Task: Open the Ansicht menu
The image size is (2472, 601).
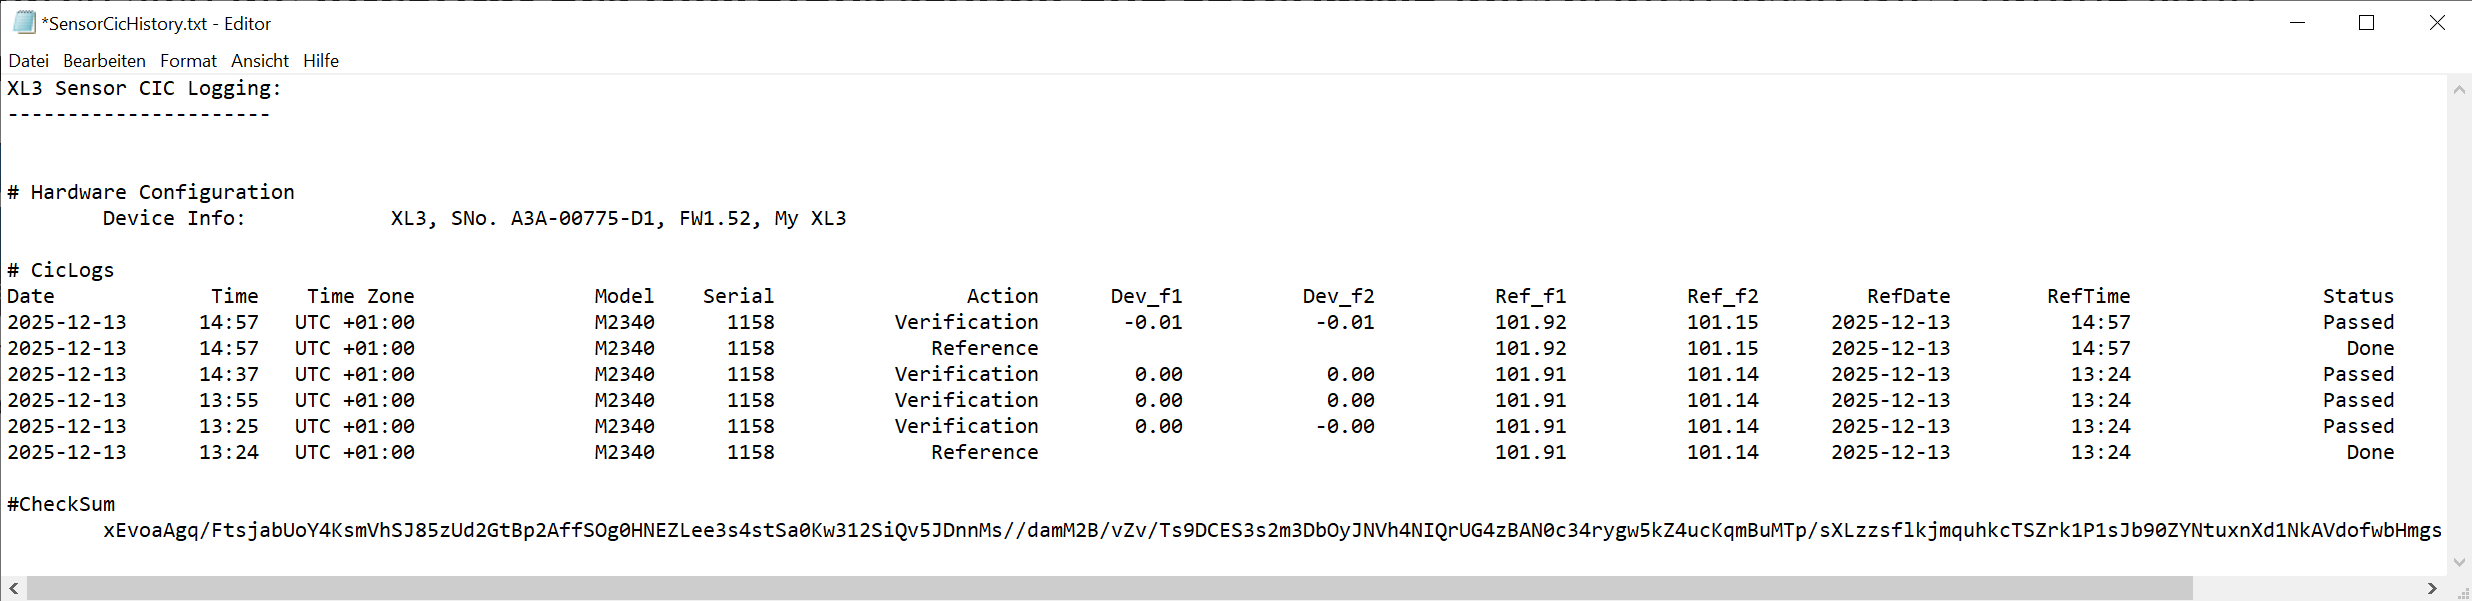Action: [x=260, y=61]
